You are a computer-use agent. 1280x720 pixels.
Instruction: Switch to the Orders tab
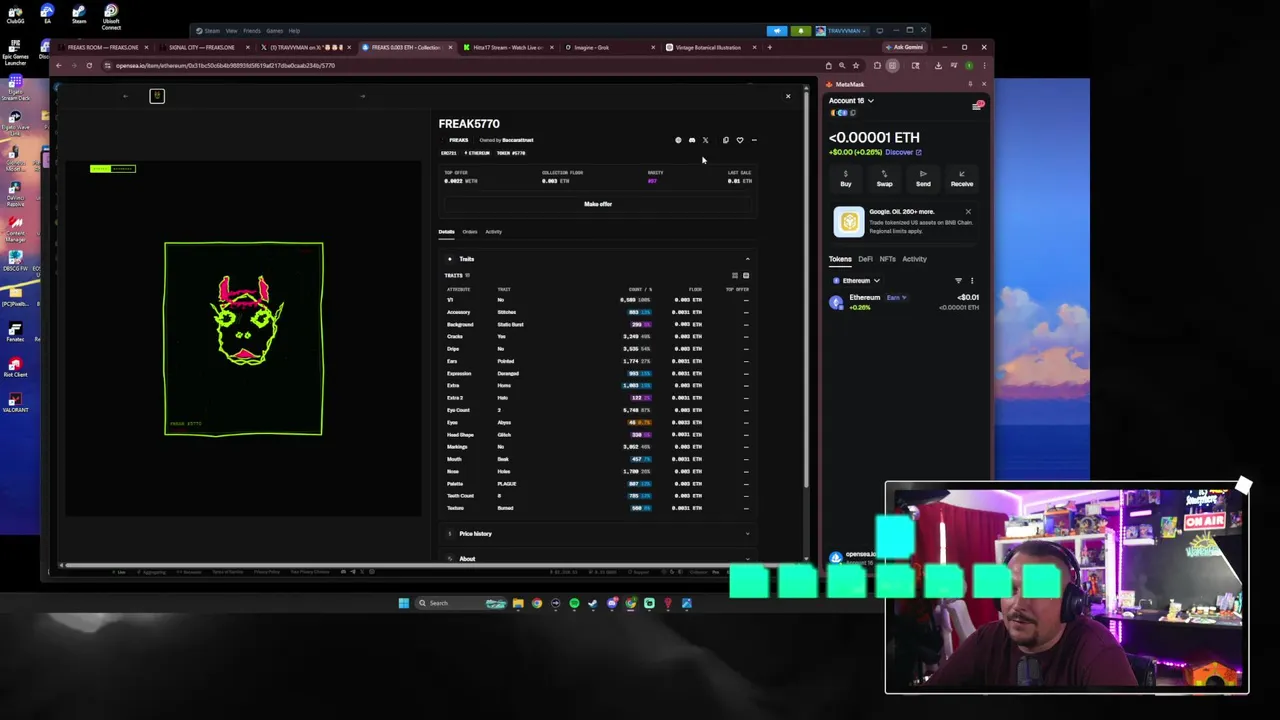click(469, 232)
